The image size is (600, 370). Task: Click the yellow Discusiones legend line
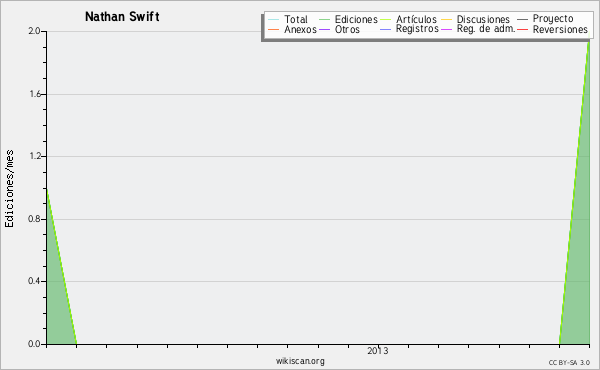447,20
